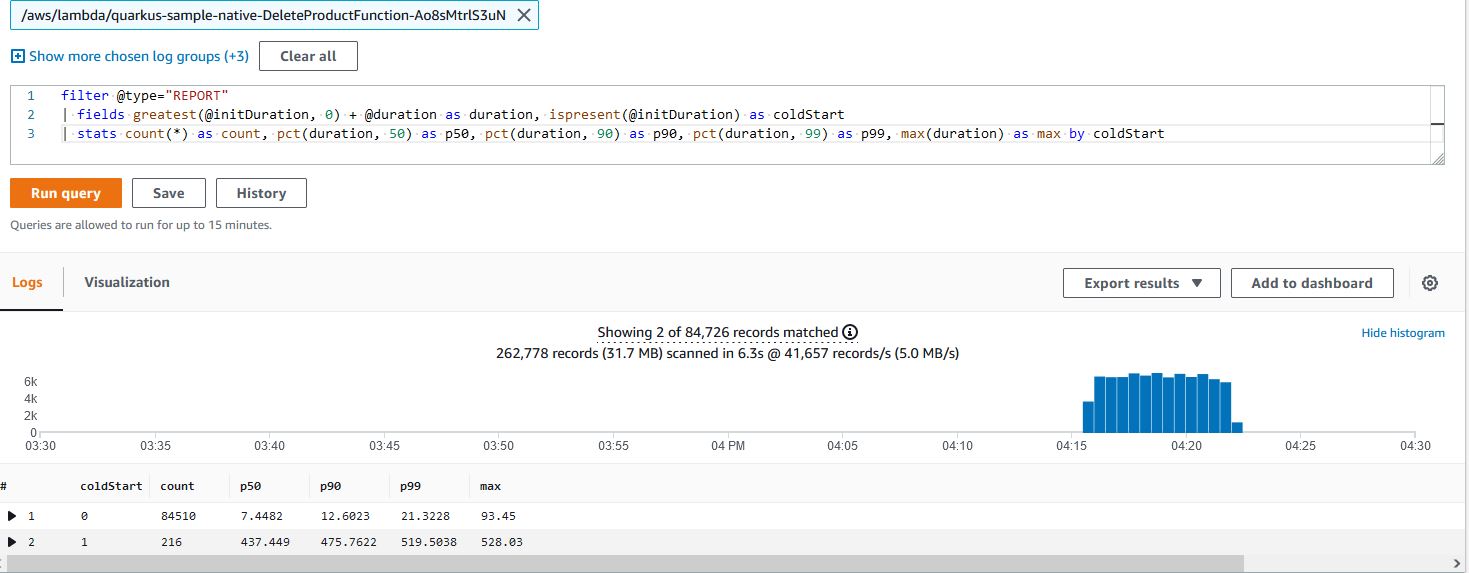Click count value 84510
This screenshot has height=573, width=1469.
[x=179, y=516]
